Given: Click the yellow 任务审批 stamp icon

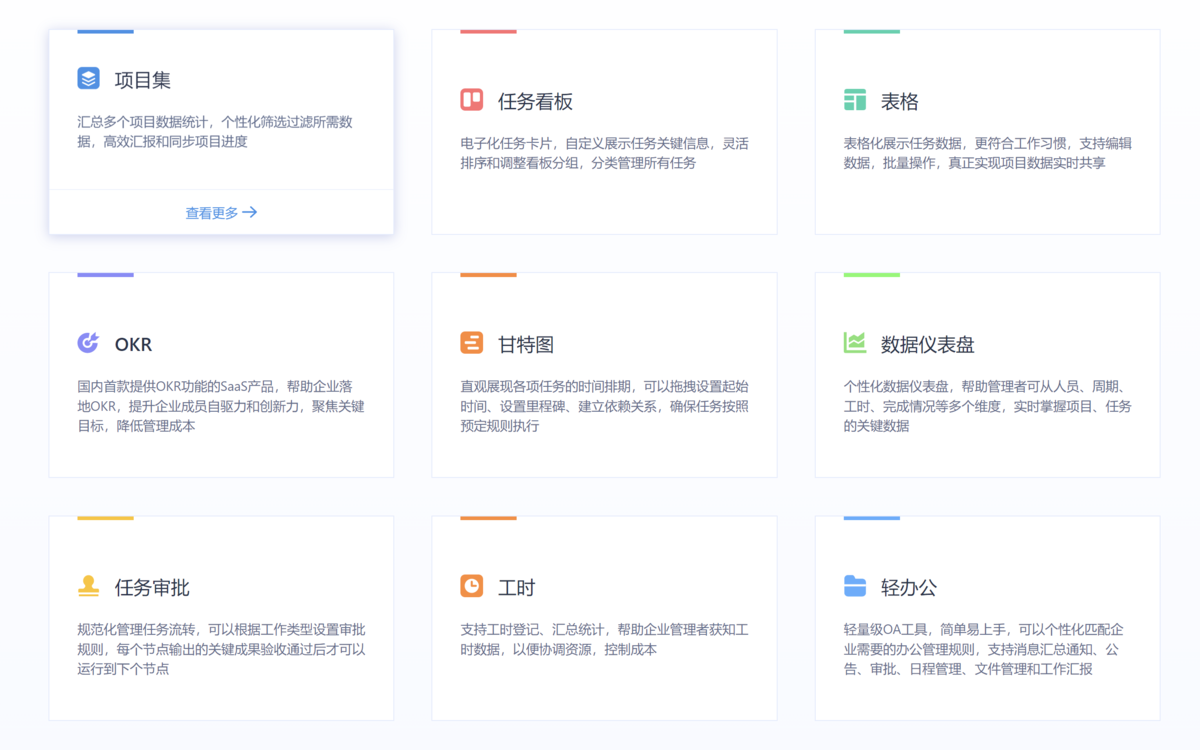Looking at the screenshot, I should [x=88, y=586].
